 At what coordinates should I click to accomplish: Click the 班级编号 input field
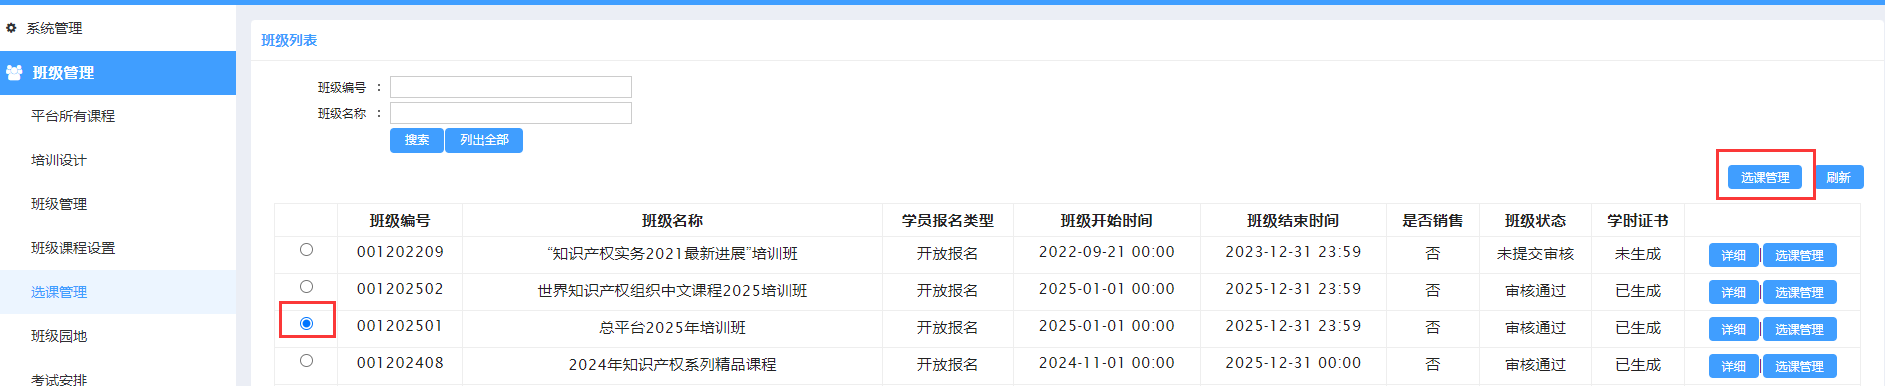511,87
